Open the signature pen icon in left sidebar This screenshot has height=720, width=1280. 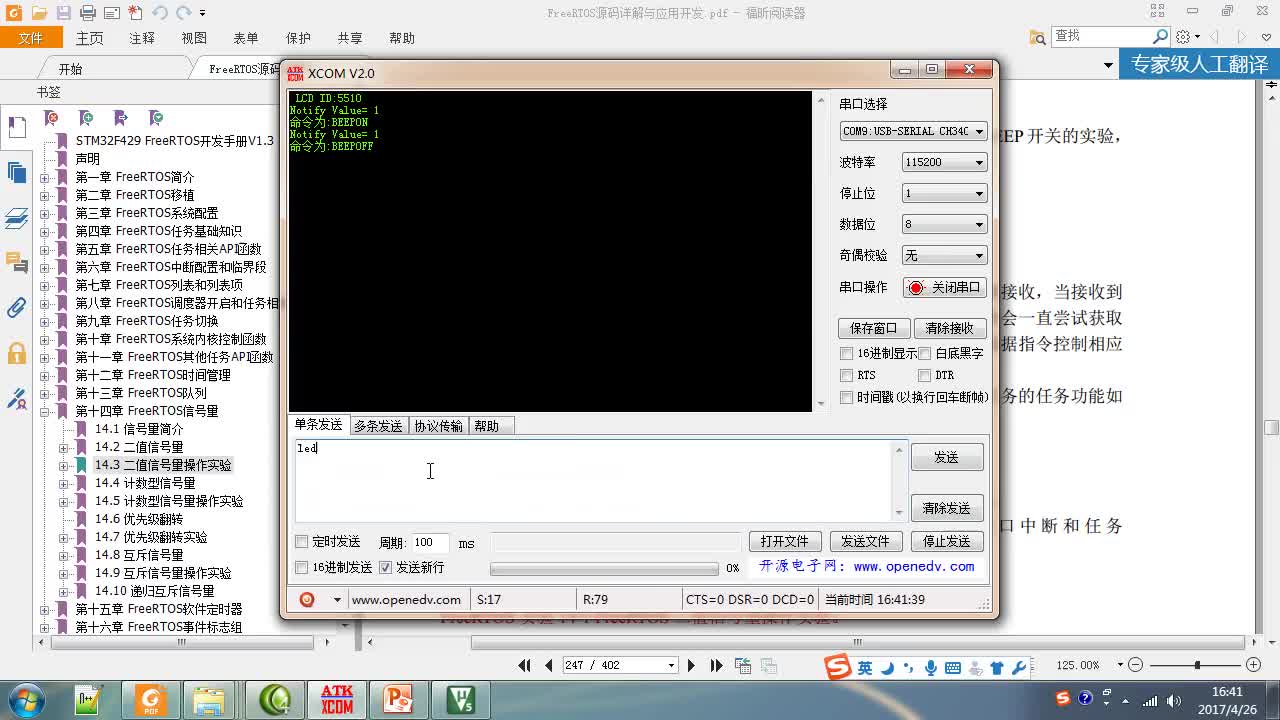[17, 398]
